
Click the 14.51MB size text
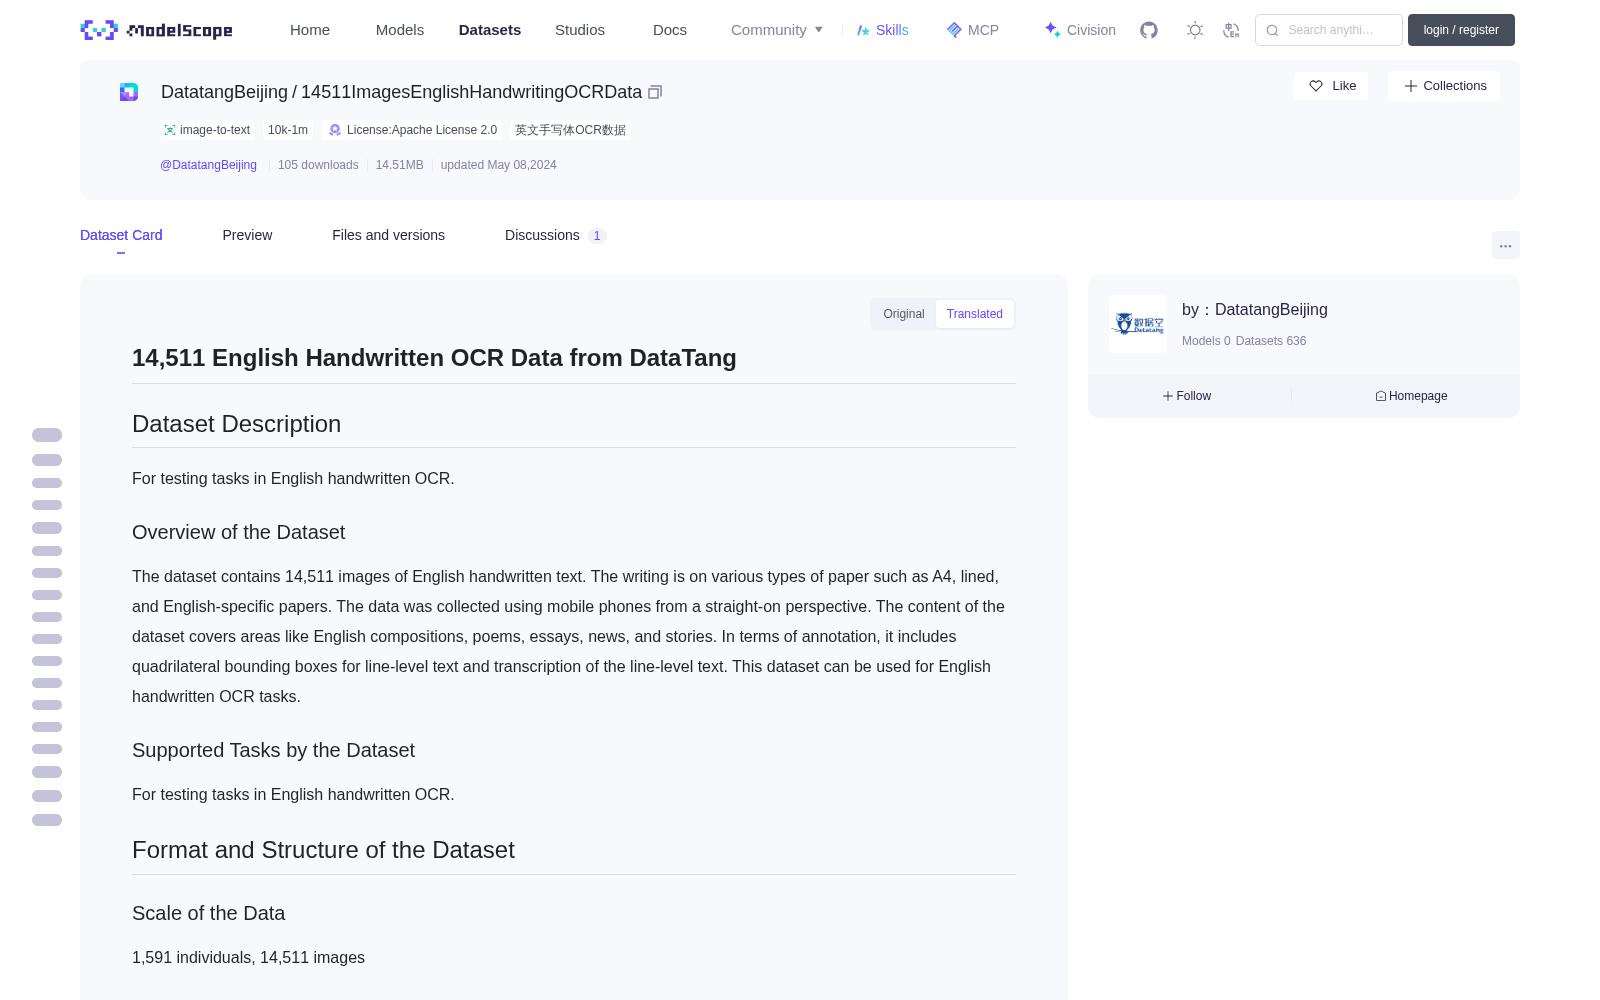click(399, 165)
